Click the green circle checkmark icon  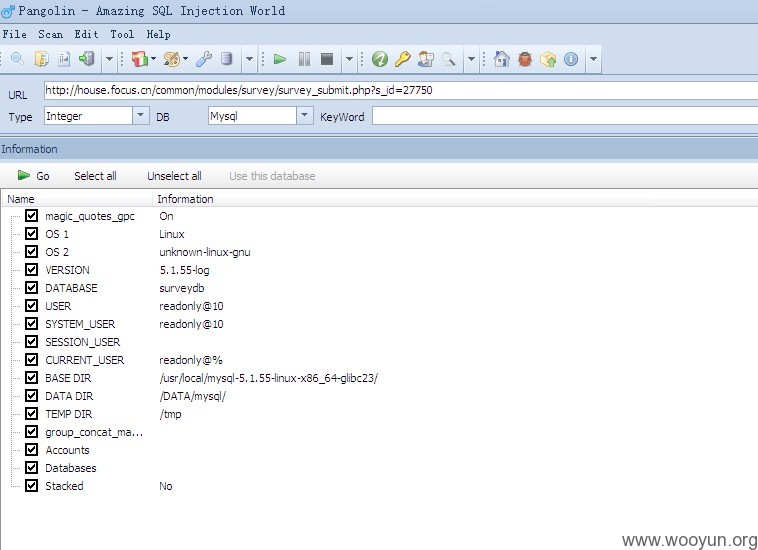pos(379,59)
